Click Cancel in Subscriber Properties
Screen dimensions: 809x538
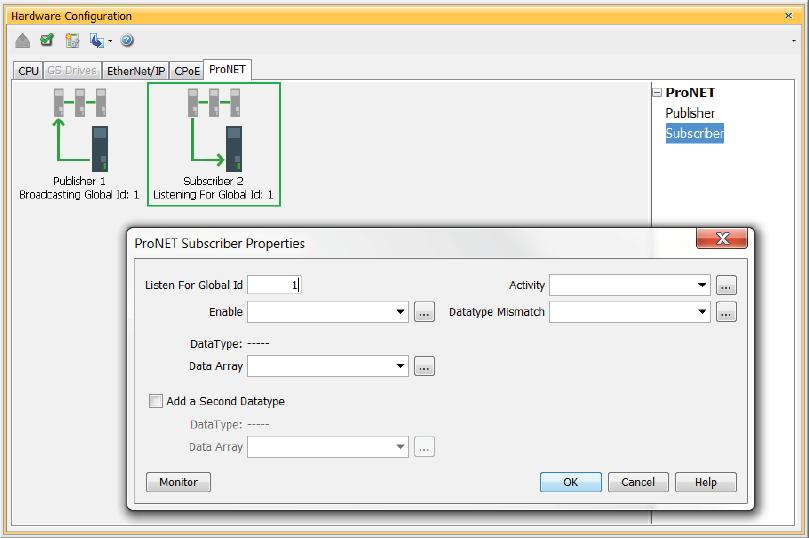[638, 482]
